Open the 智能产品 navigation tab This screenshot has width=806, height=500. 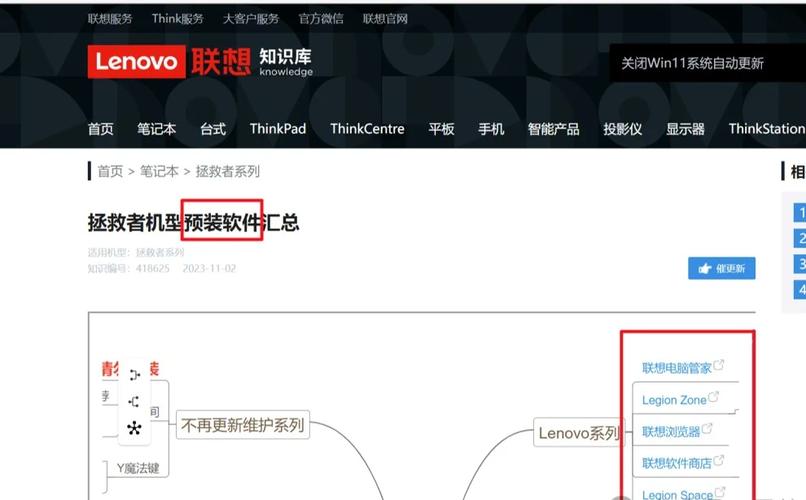(x=554, y=128)
